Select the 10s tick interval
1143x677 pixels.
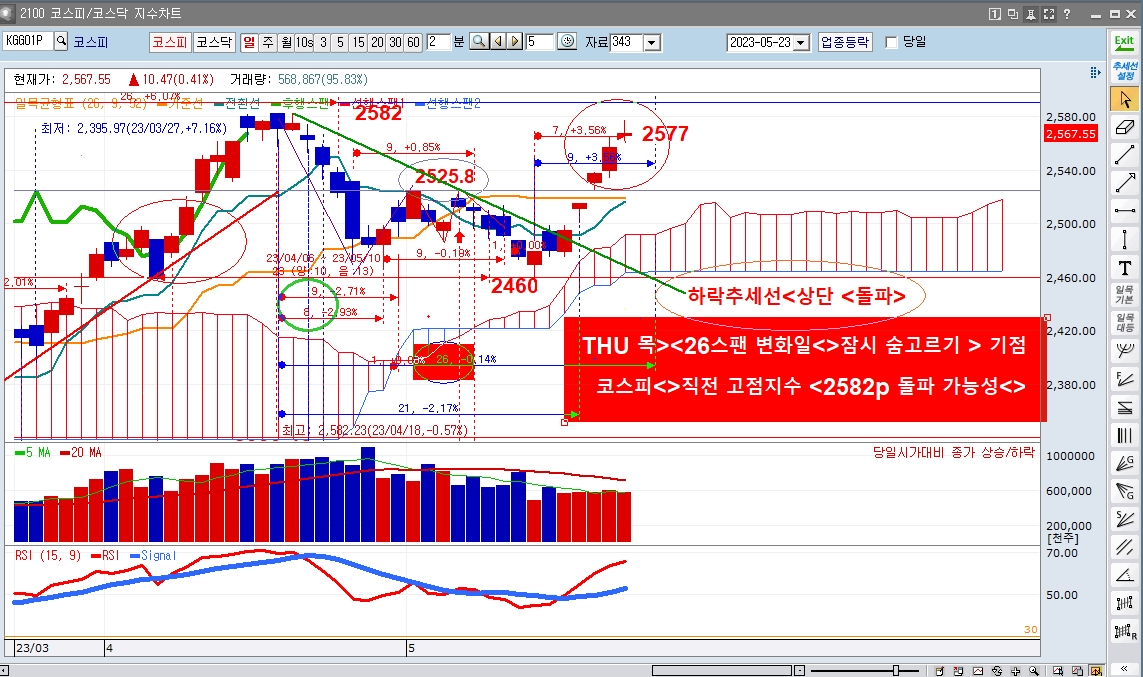coord(305,42)
